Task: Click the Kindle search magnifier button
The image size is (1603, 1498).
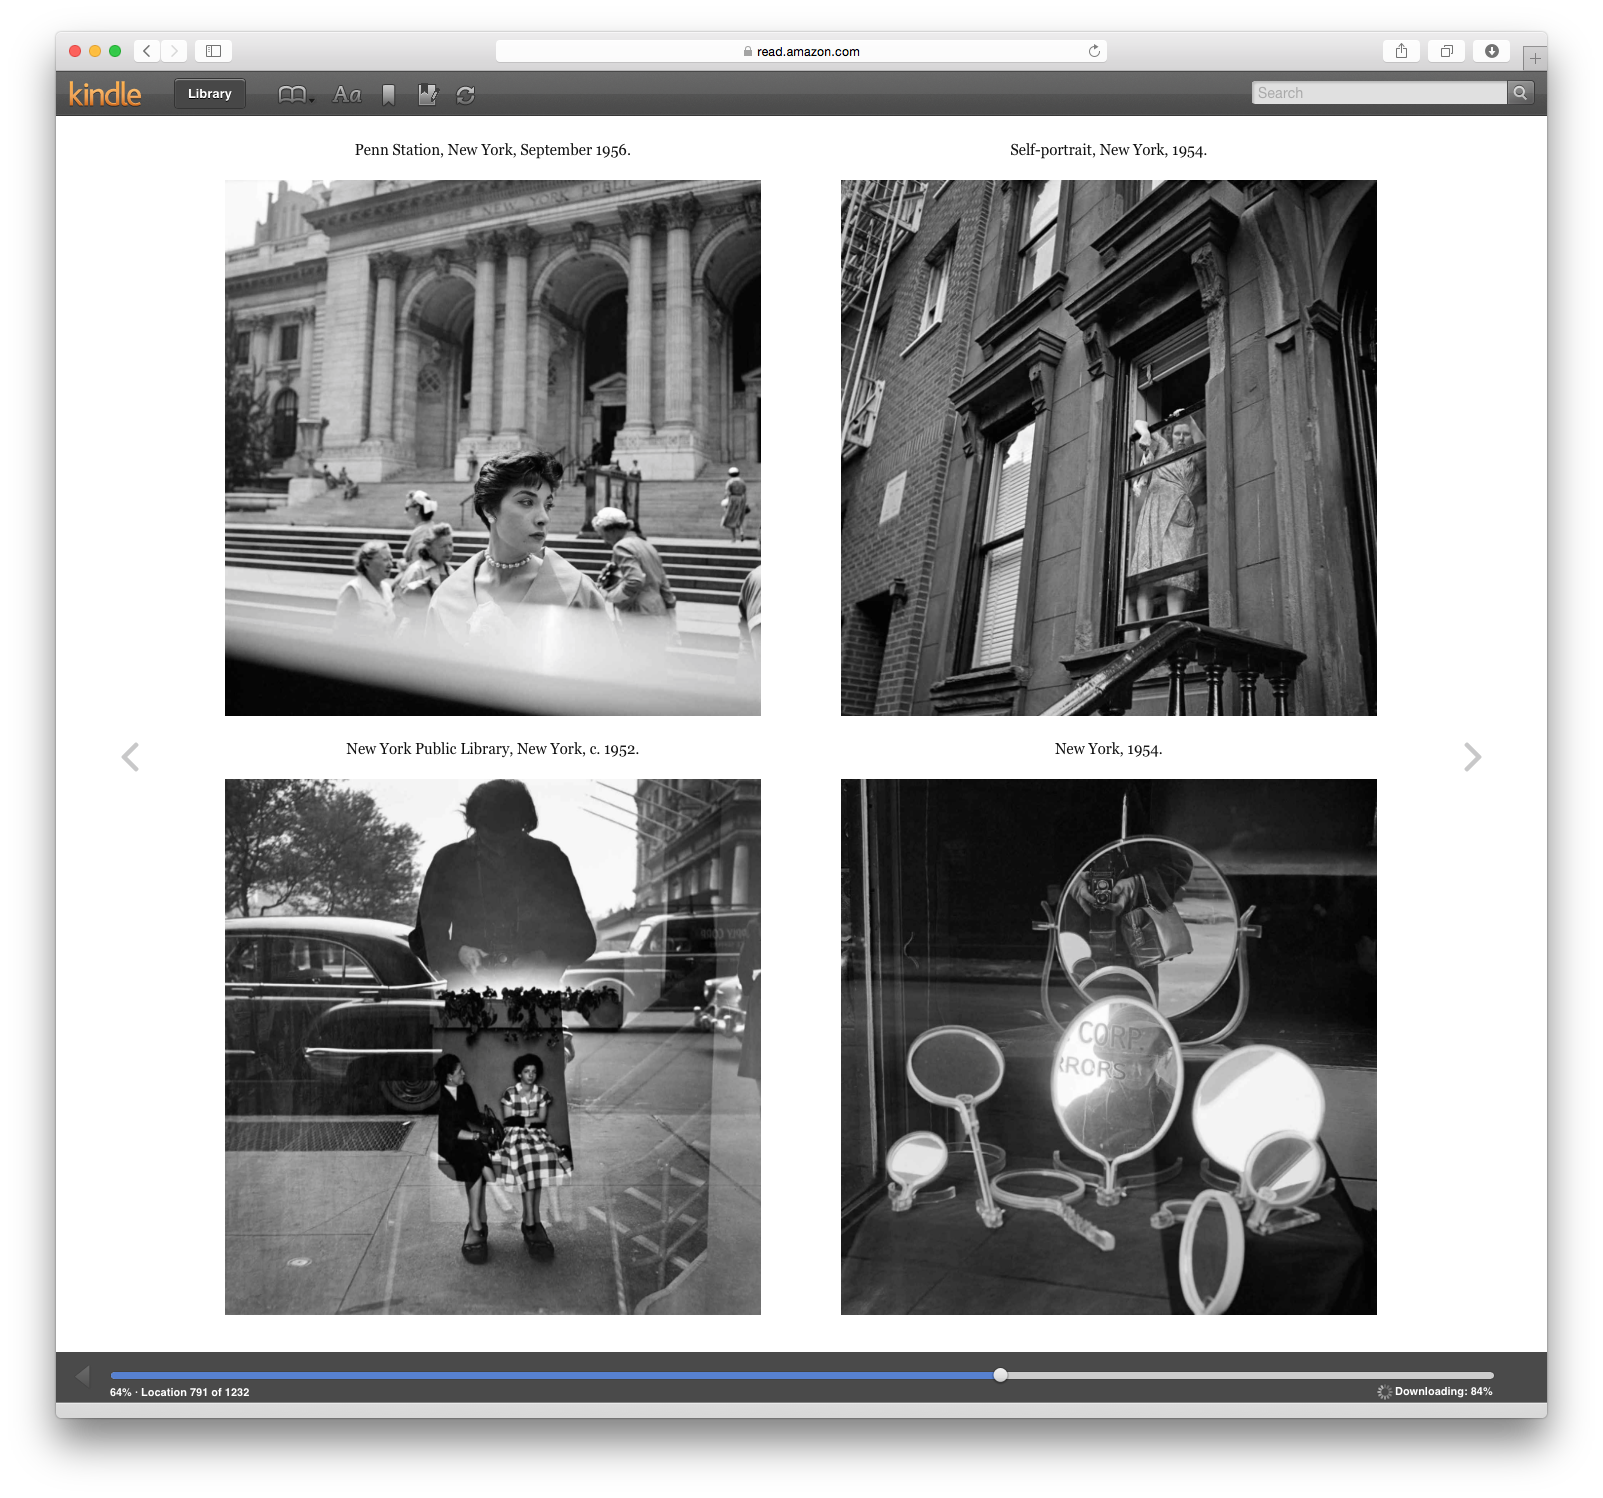Action: 1520,93
